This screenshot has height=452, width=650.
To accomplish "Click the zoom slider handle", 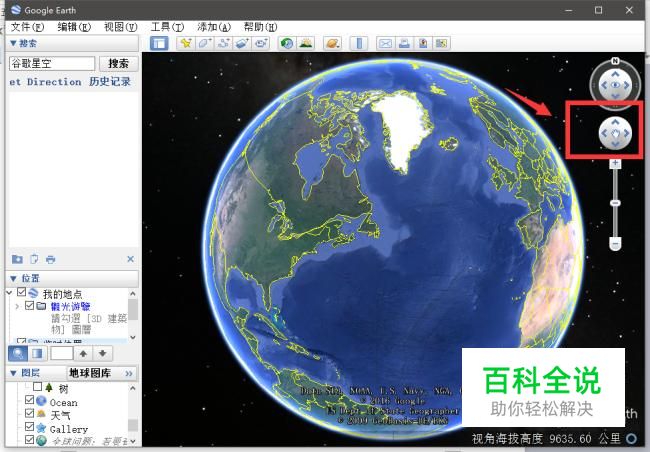I will click(x=615, y=203).
